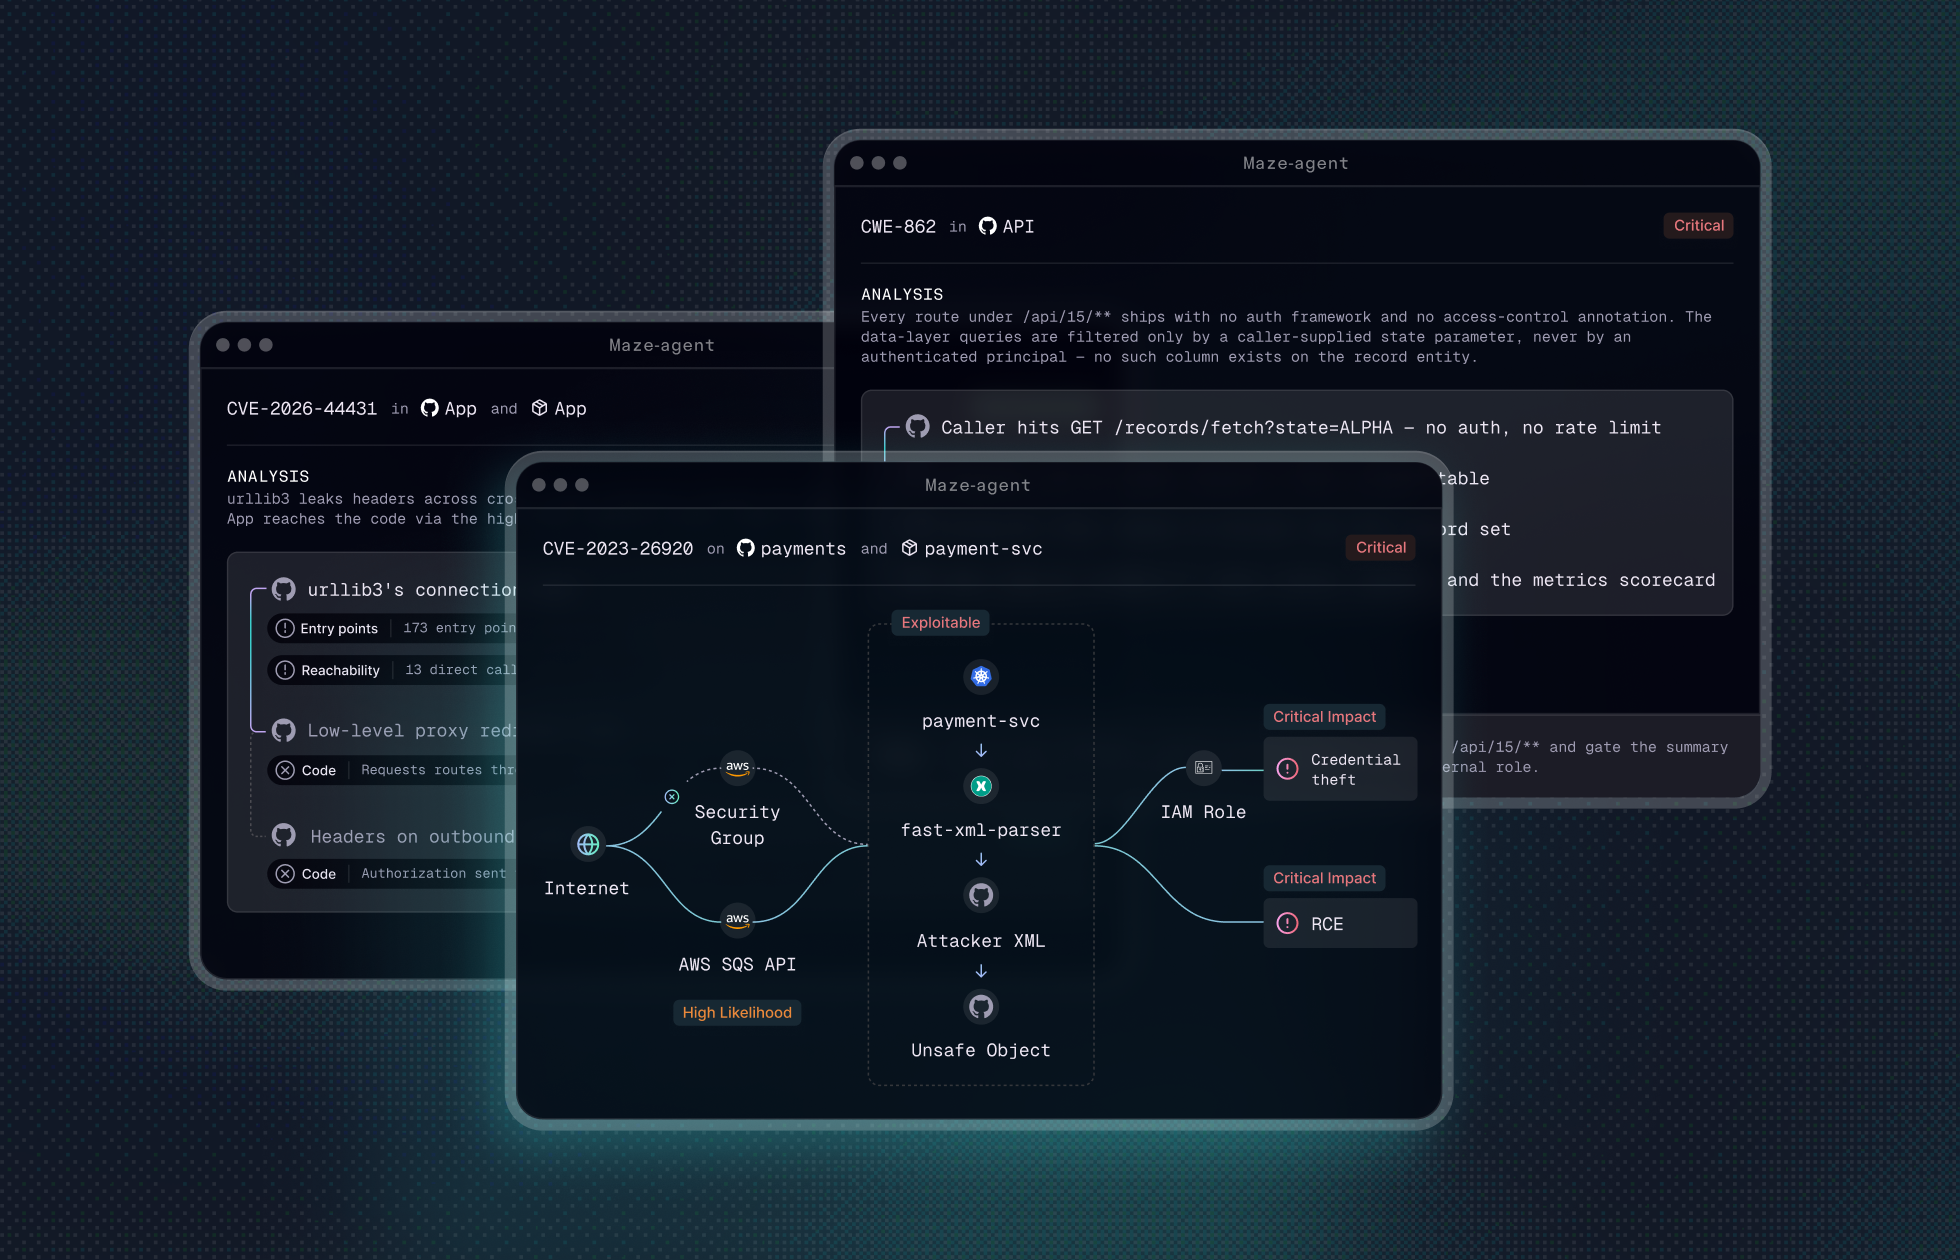The height and width of the screenshot is (1260, 1960).
Task: Click the CWE-862 identifier
Action: click(x=898, y=226)
